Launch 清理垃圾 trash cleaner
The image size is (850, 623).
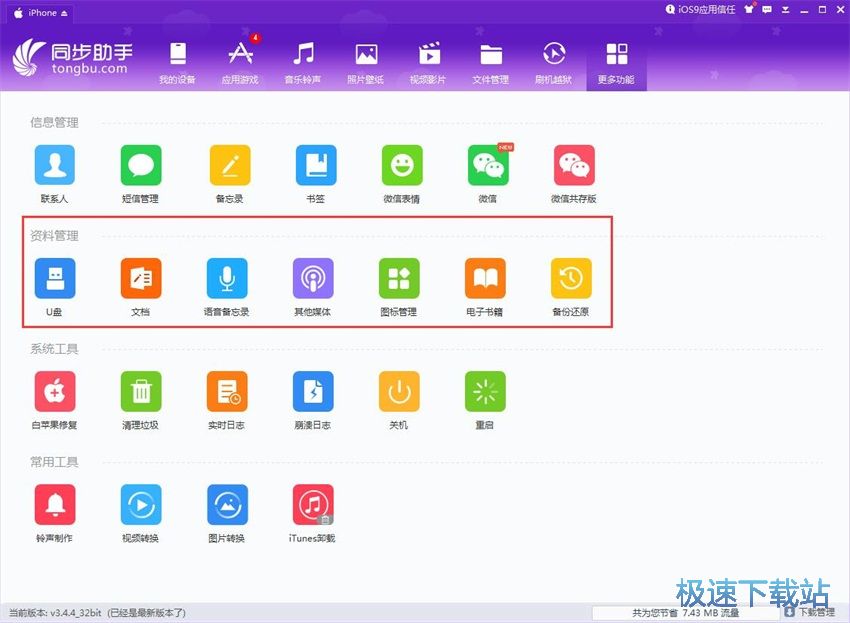(141, 391)
